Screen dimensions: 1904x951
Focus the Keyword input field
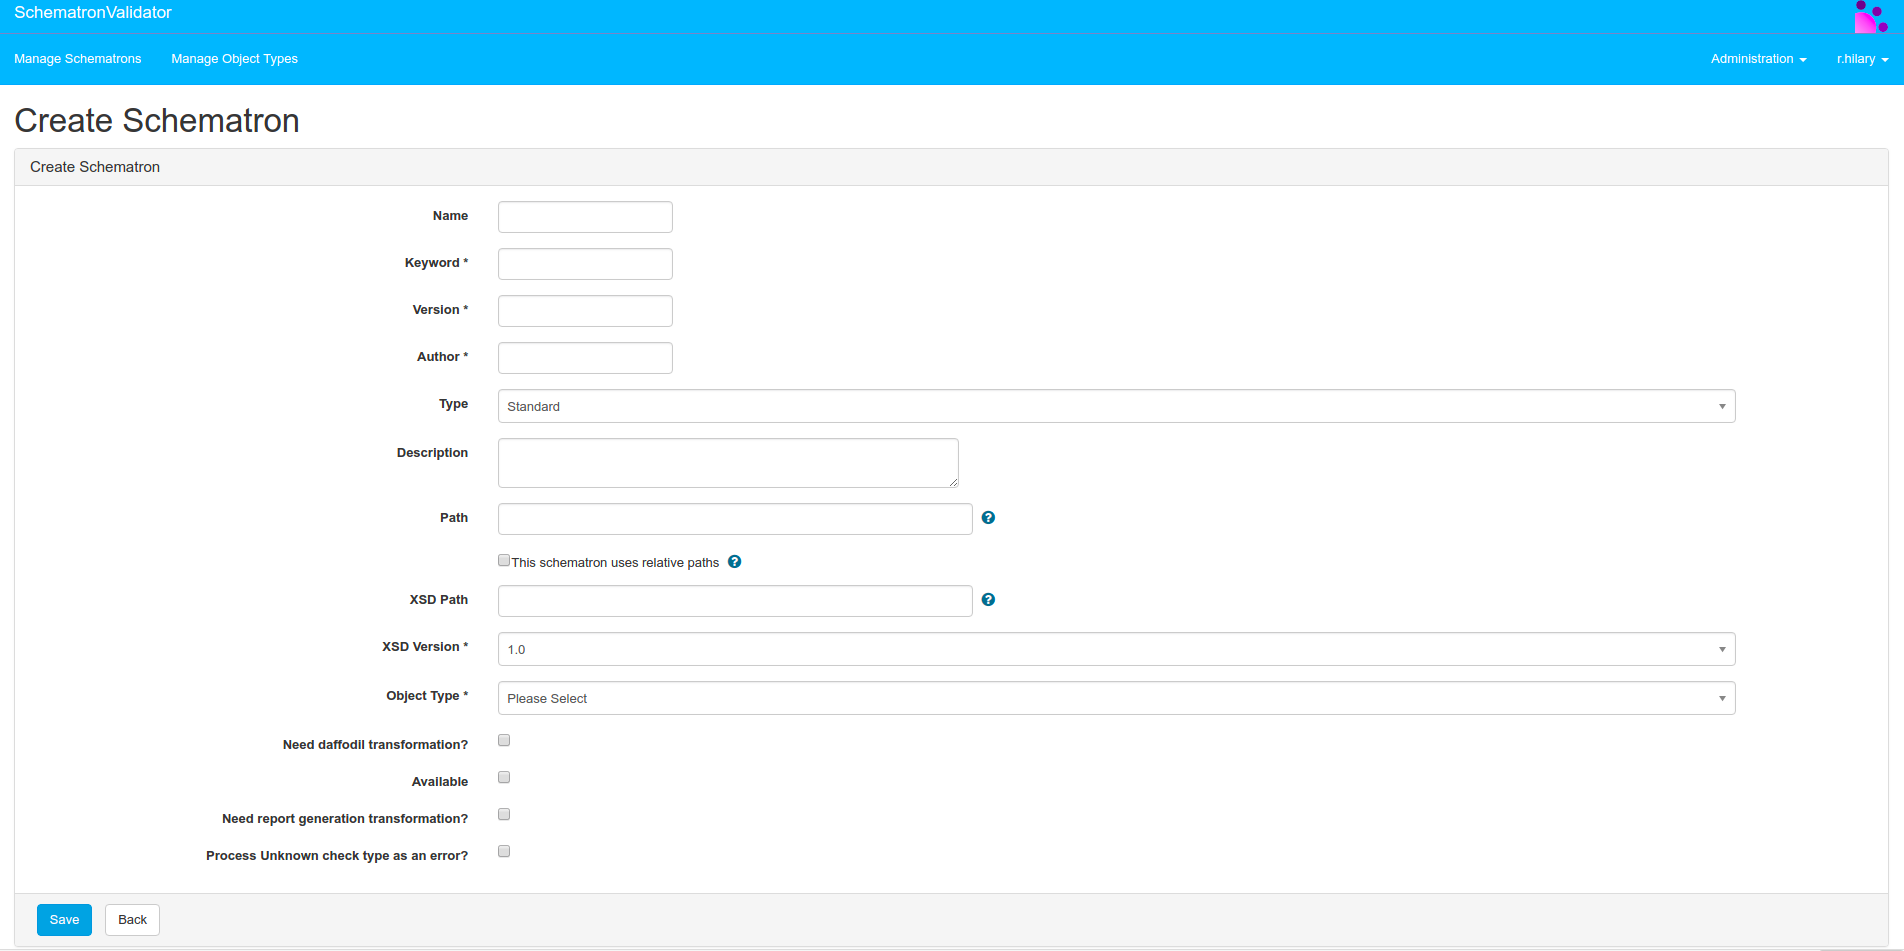pos(585,264)
